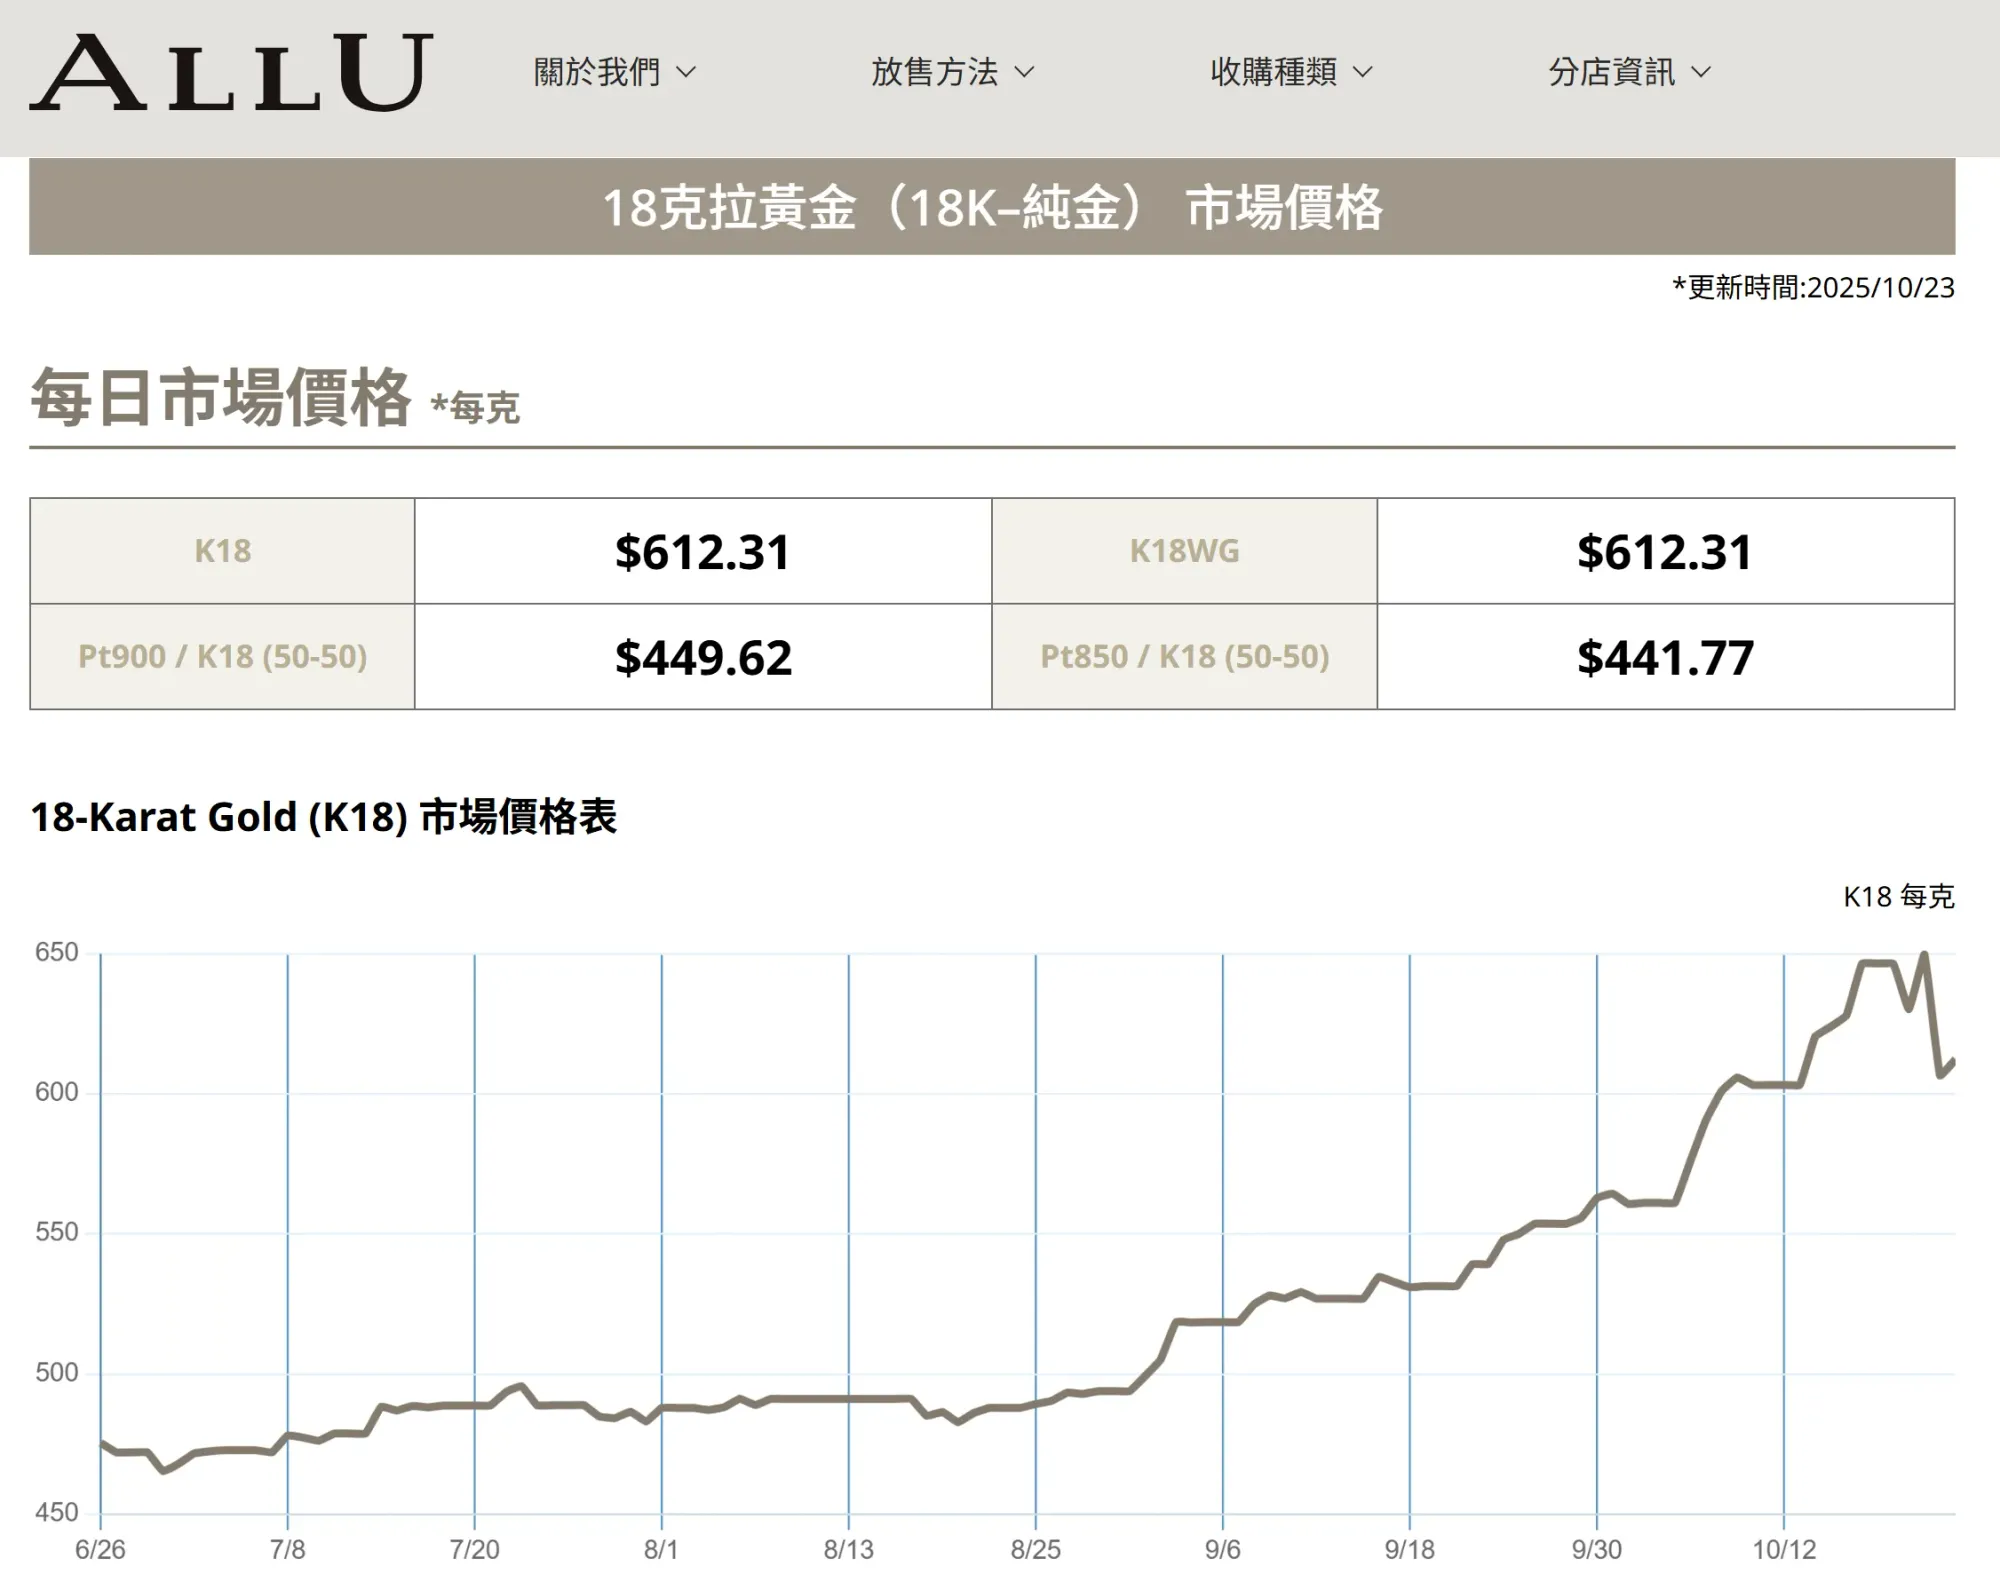
Task: Click the $449.62 price value
Action: click(702, 658)
